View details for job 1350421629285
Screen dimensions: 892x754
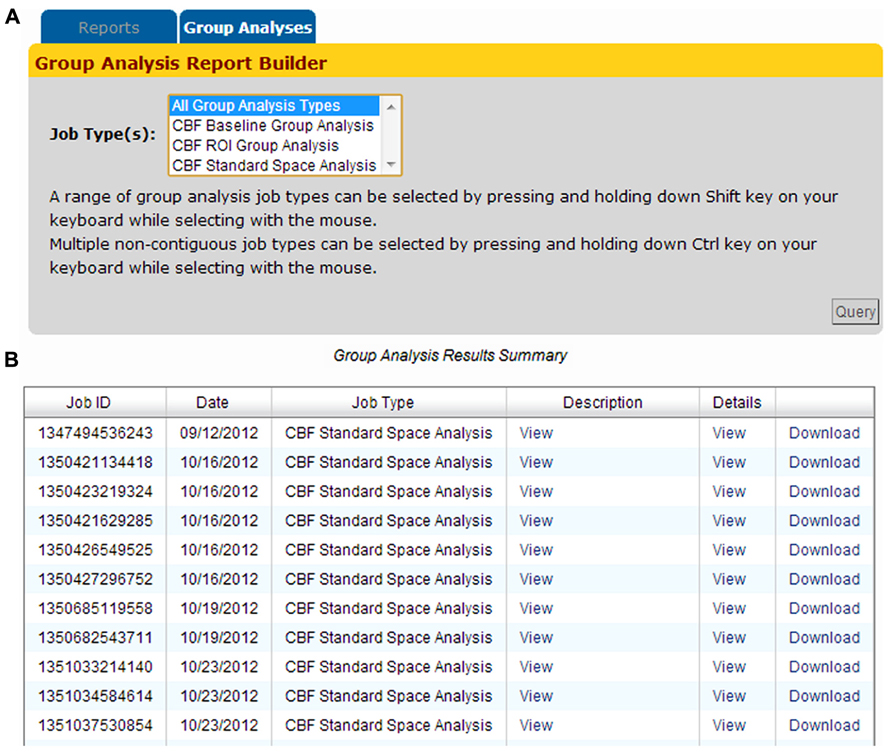[729, 521]
